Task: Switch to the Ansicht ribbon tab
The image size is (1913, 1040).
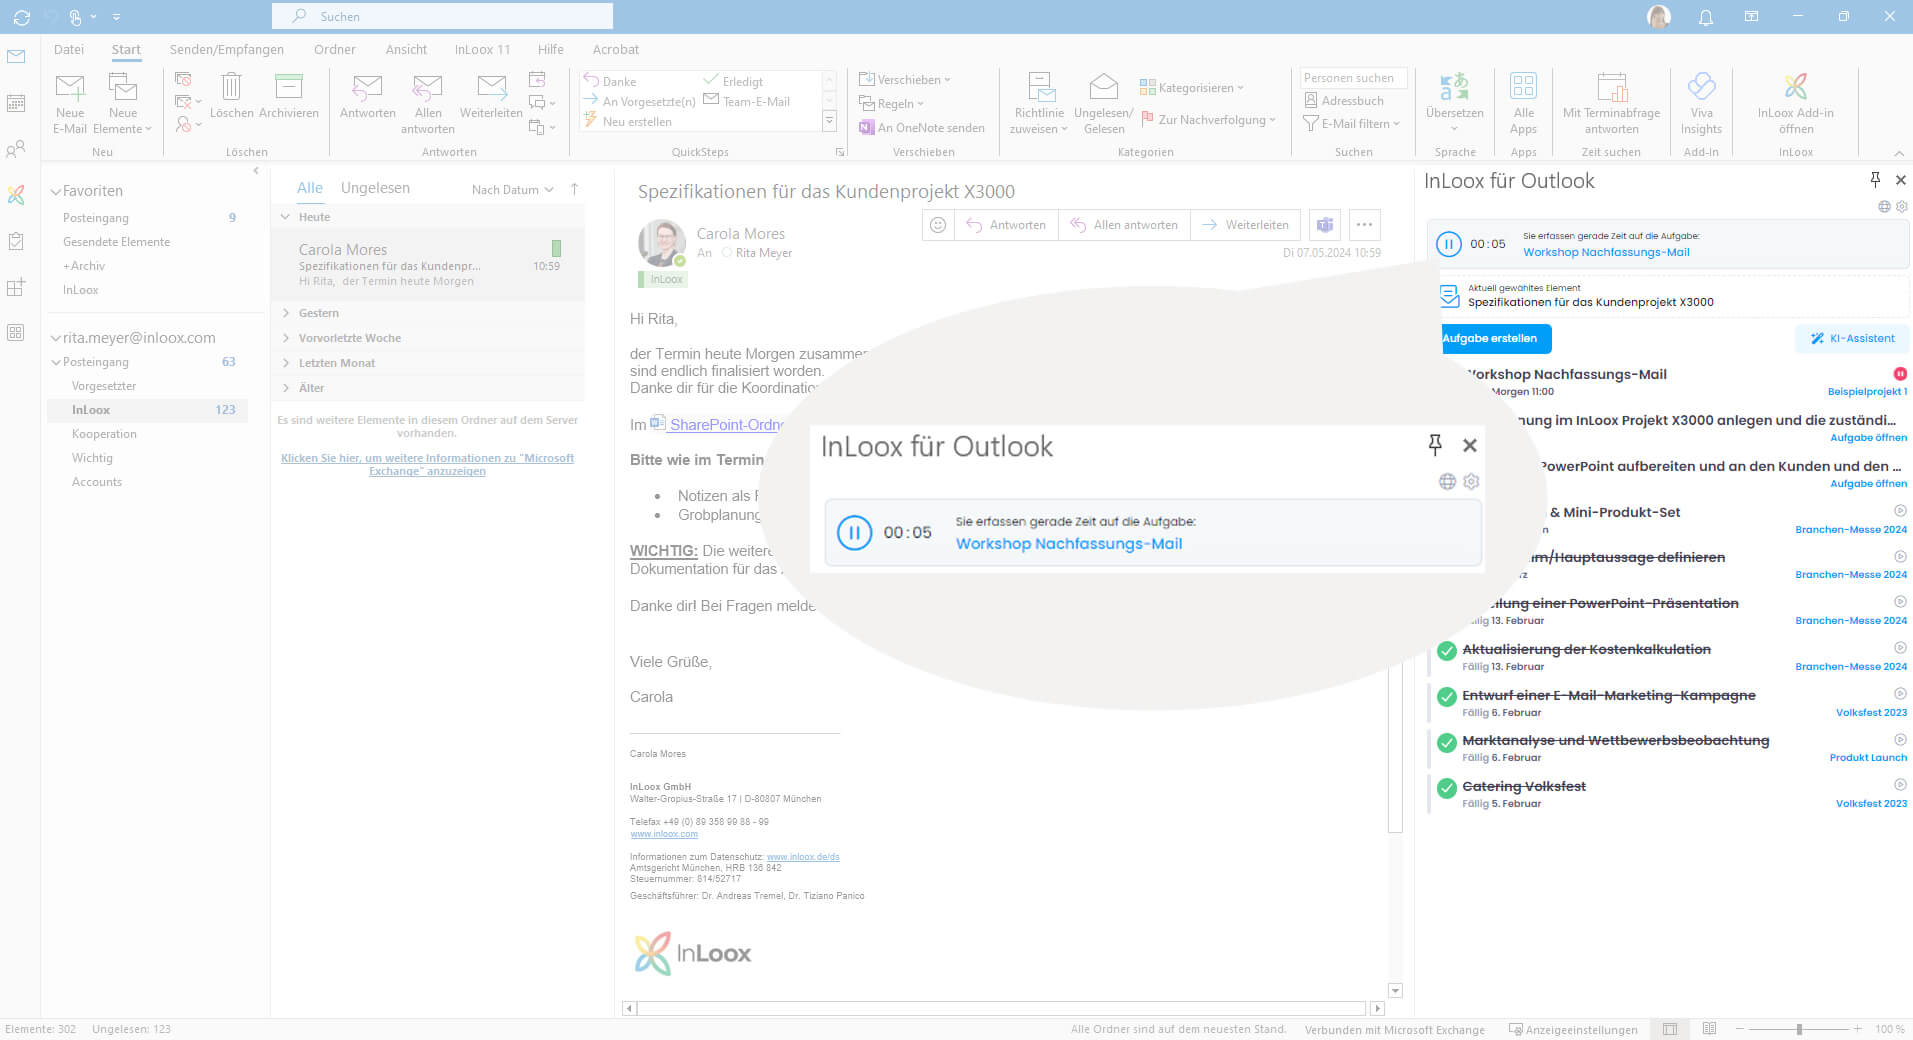Action: tap(406, 50)
